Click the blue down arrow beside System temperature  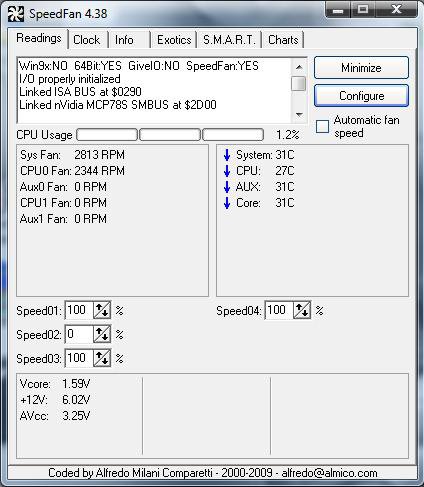click(227, 155)
